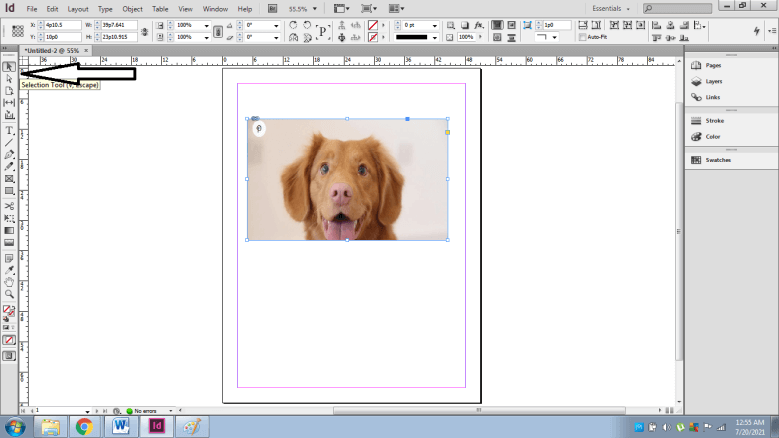The image size is (779, 438).
Task: Select the Free Transform tool
Action: [x=9, y=219]
